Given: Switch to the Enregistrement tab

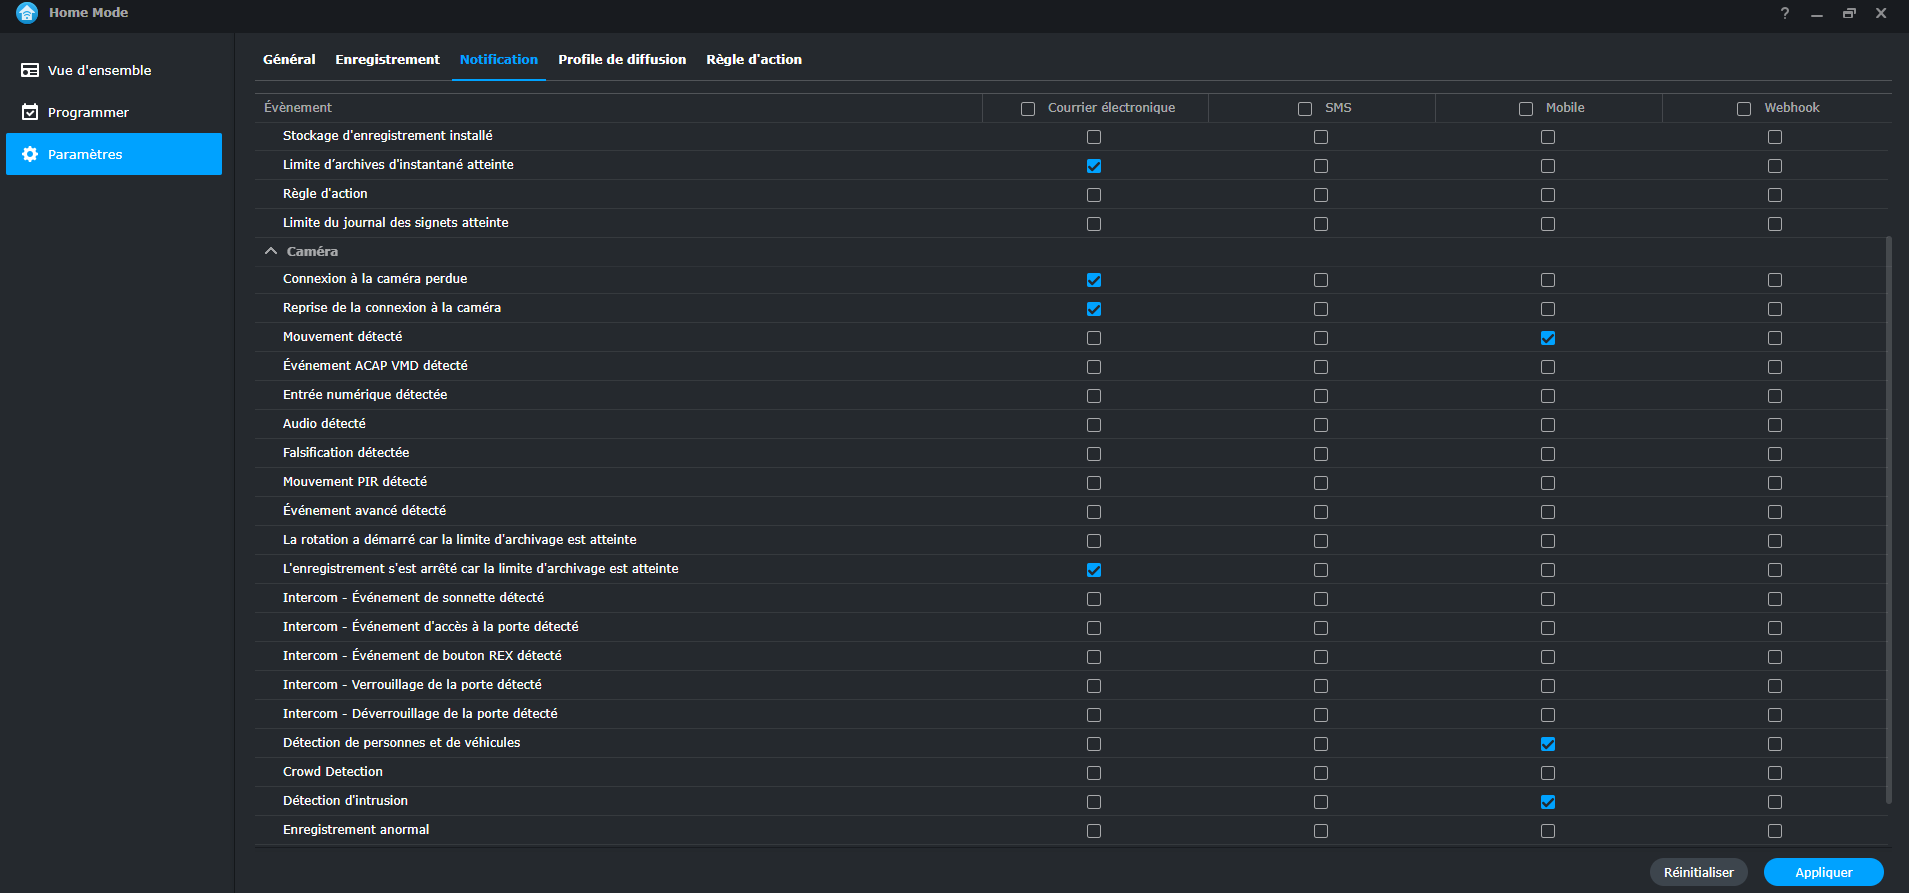Looking at the screenshot, I should click(x=387, y=59).
